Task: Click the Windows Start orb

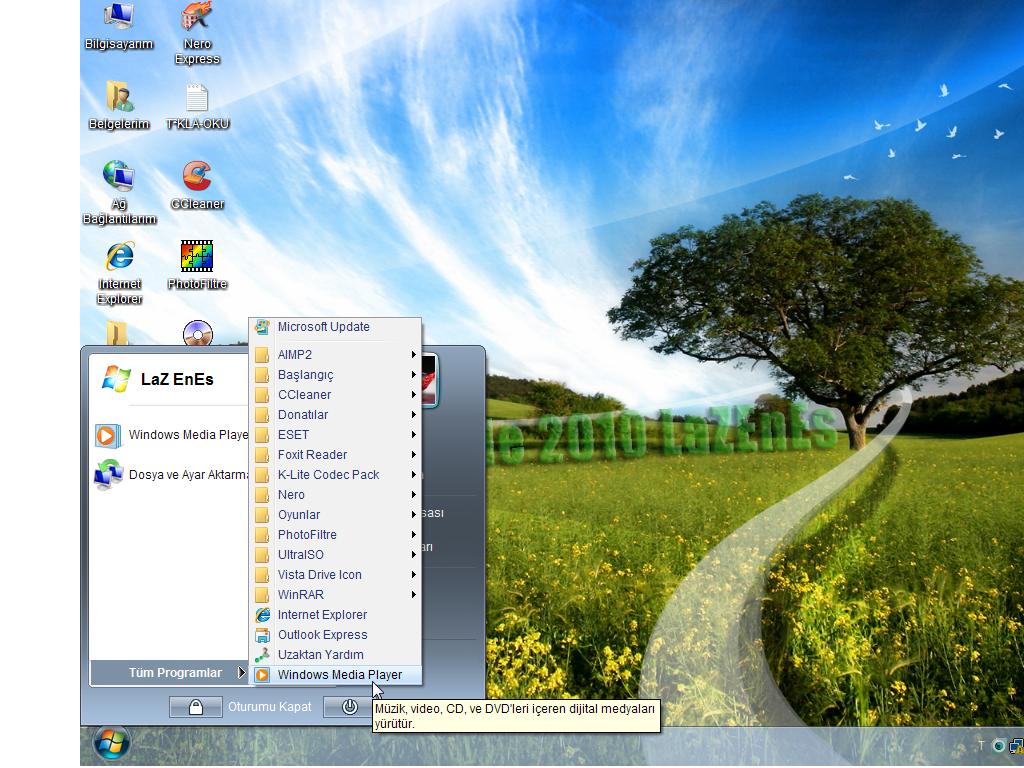Action: pos(112,743)
